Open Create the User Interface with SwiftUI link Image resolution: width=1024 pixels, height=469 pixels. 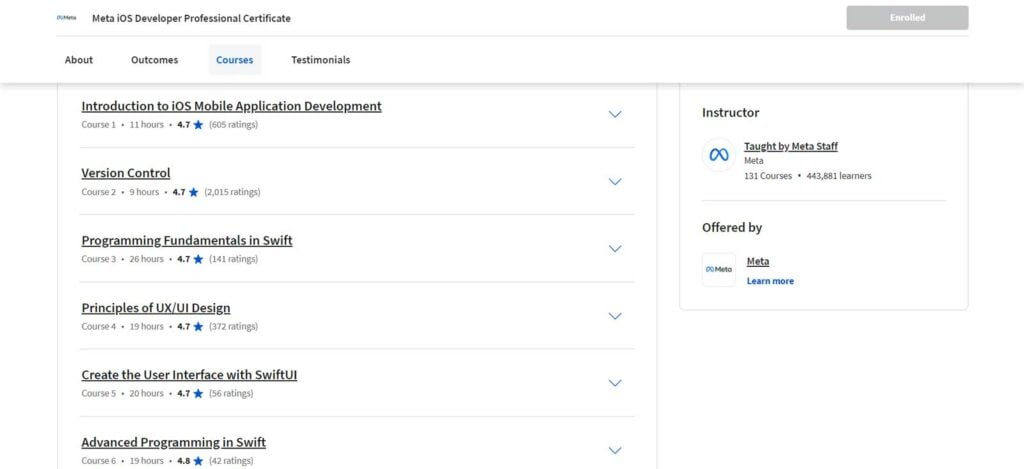pyautogui.click(x=189, y=375)
